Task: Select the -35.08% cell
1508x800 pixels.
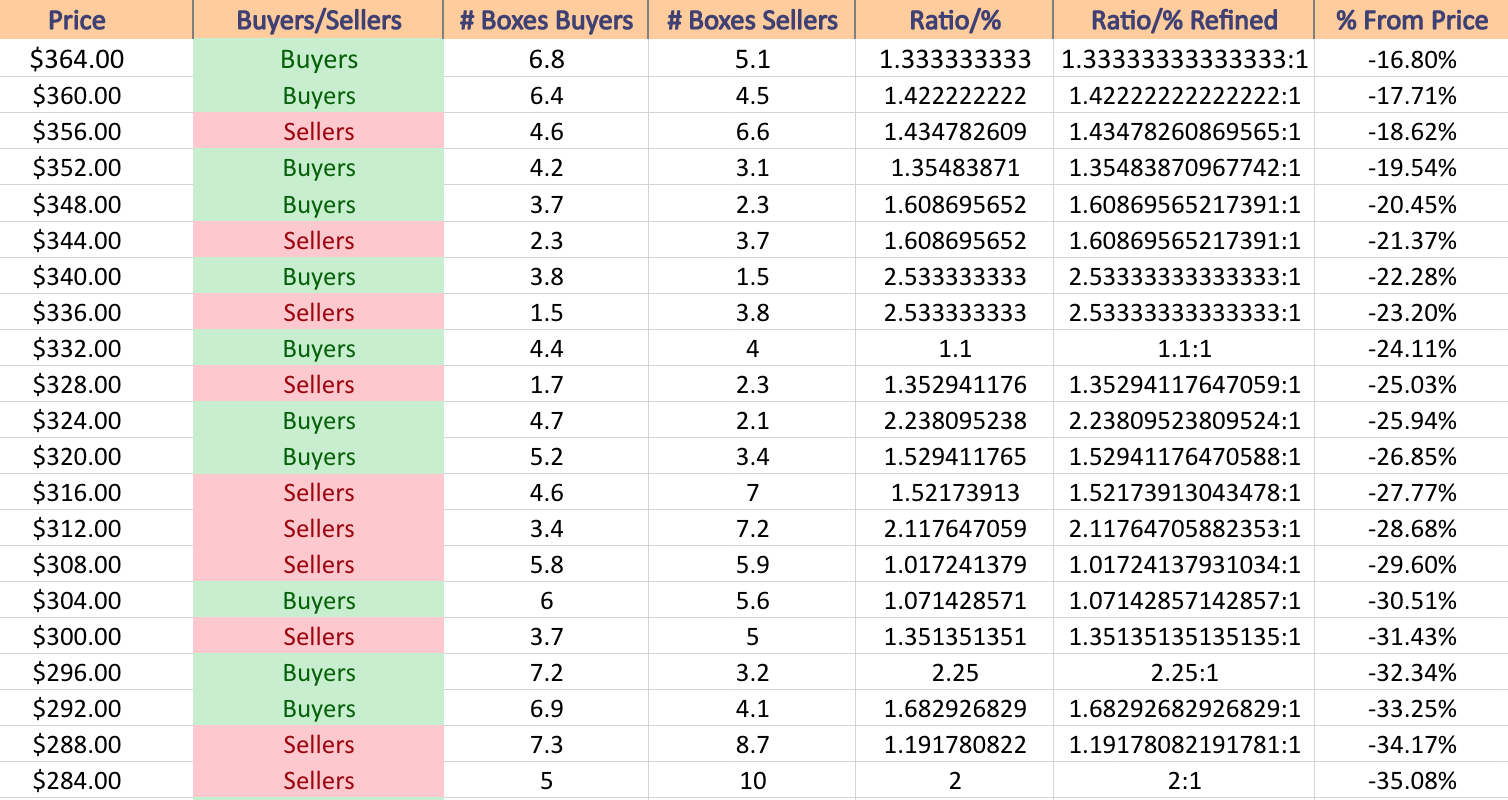Action: click(x=1412, y=780)
